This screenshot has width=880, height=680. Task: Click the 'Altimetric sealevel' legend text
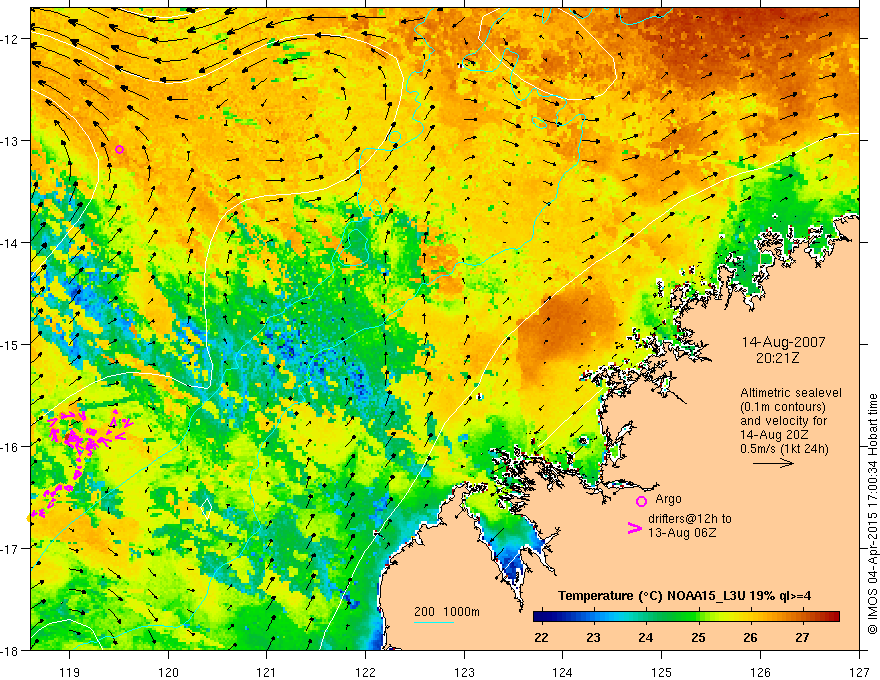click(x=791, y=393)
